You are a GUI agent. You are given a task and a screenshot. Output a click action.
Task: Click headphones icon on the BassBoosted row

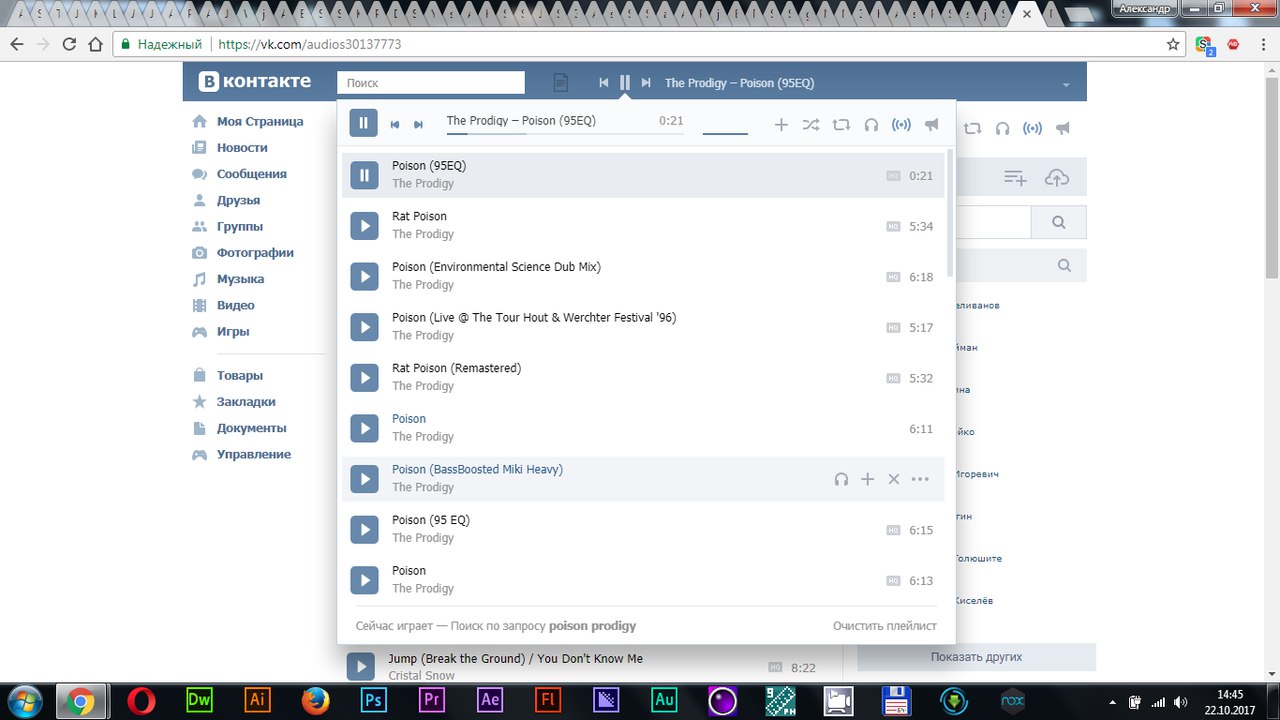click(841, 479)
